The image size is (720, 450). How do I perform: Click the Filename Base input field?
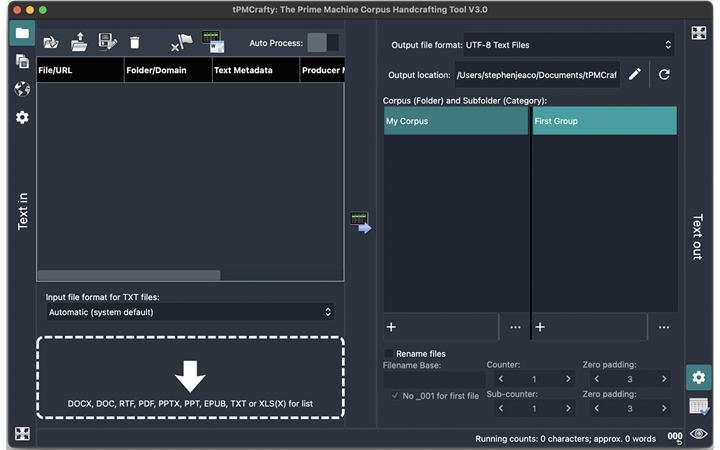coord(434,380)
